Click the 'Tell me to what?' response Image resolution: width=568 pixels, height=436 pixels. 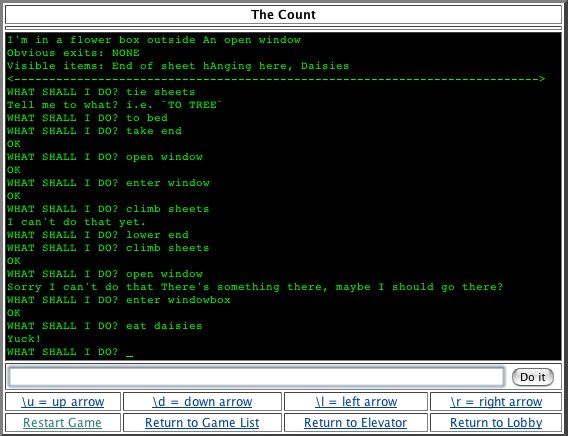114,105
